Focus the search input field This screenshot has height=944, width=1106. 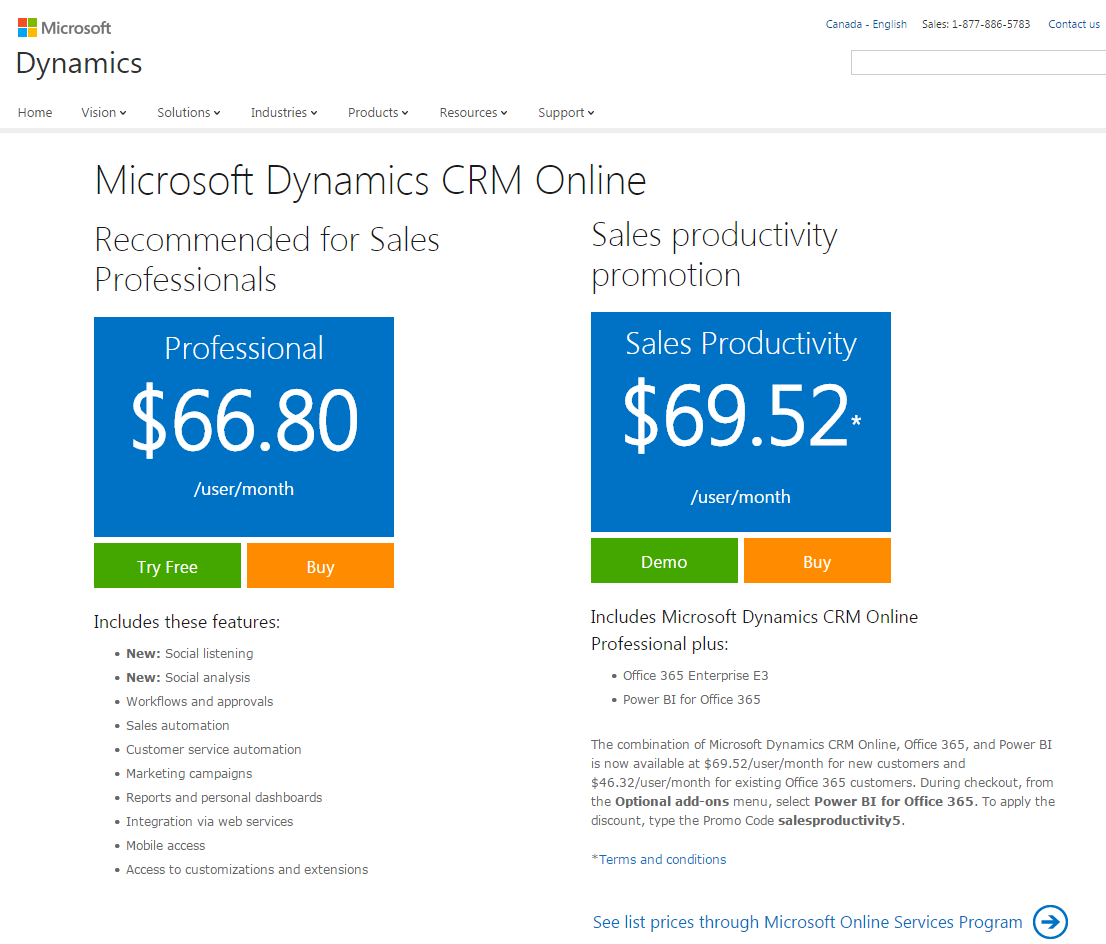[x=978, y=63]
